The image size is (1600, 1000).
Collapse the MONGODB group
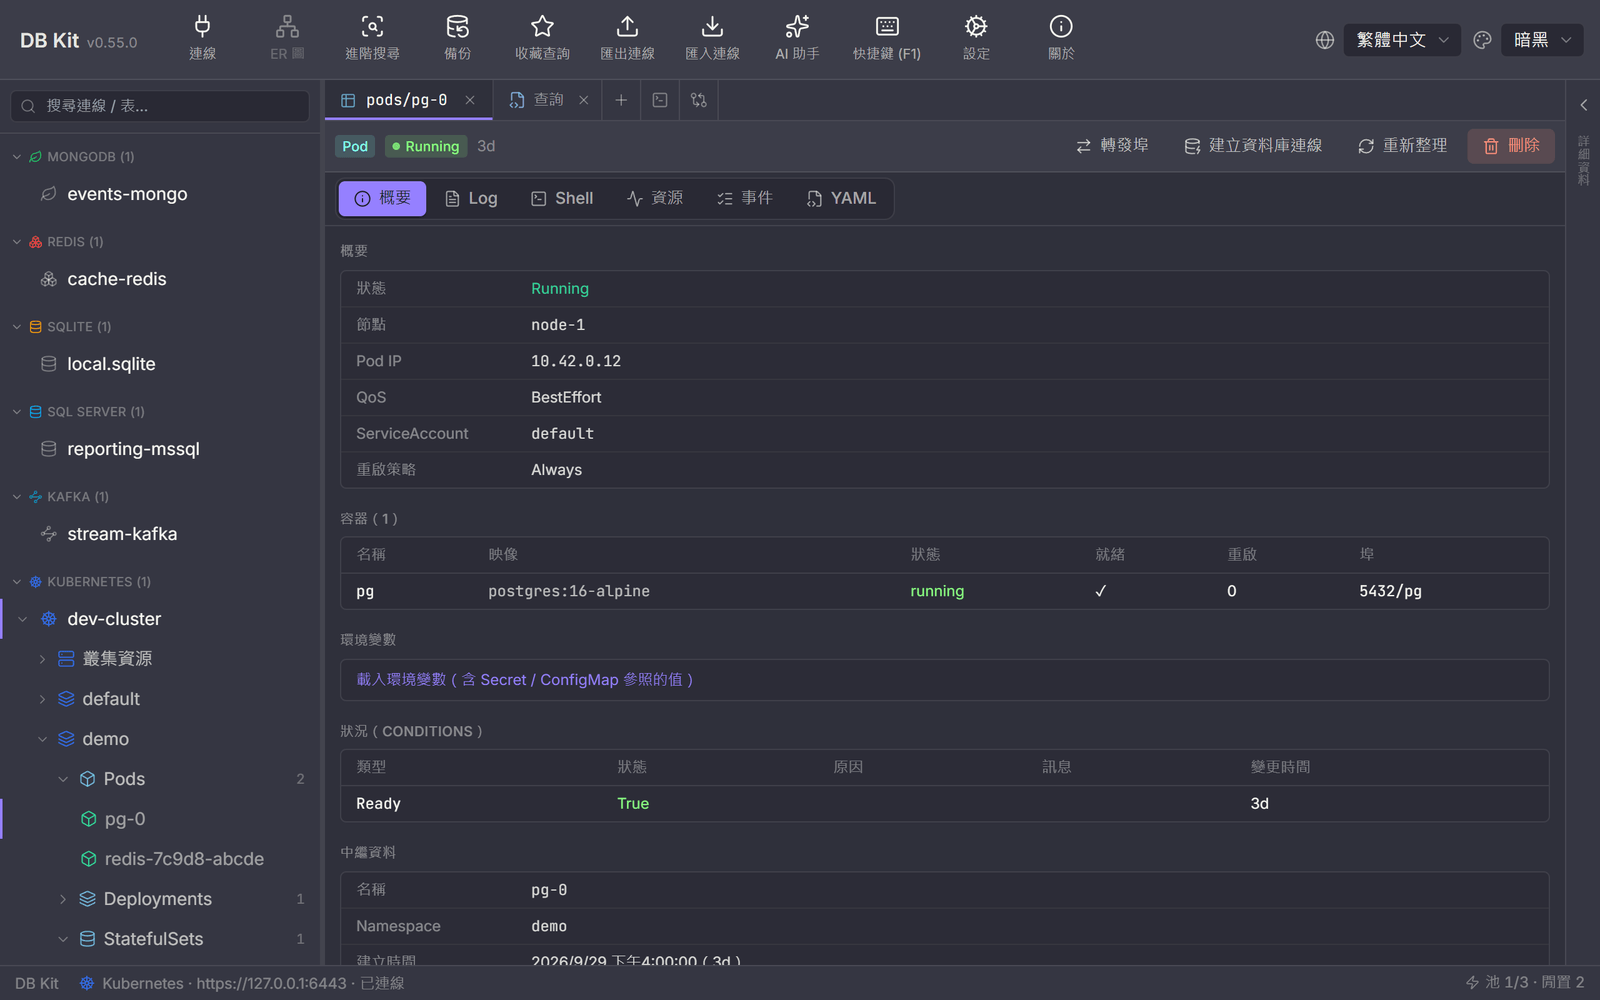click(x=17, y=157)
